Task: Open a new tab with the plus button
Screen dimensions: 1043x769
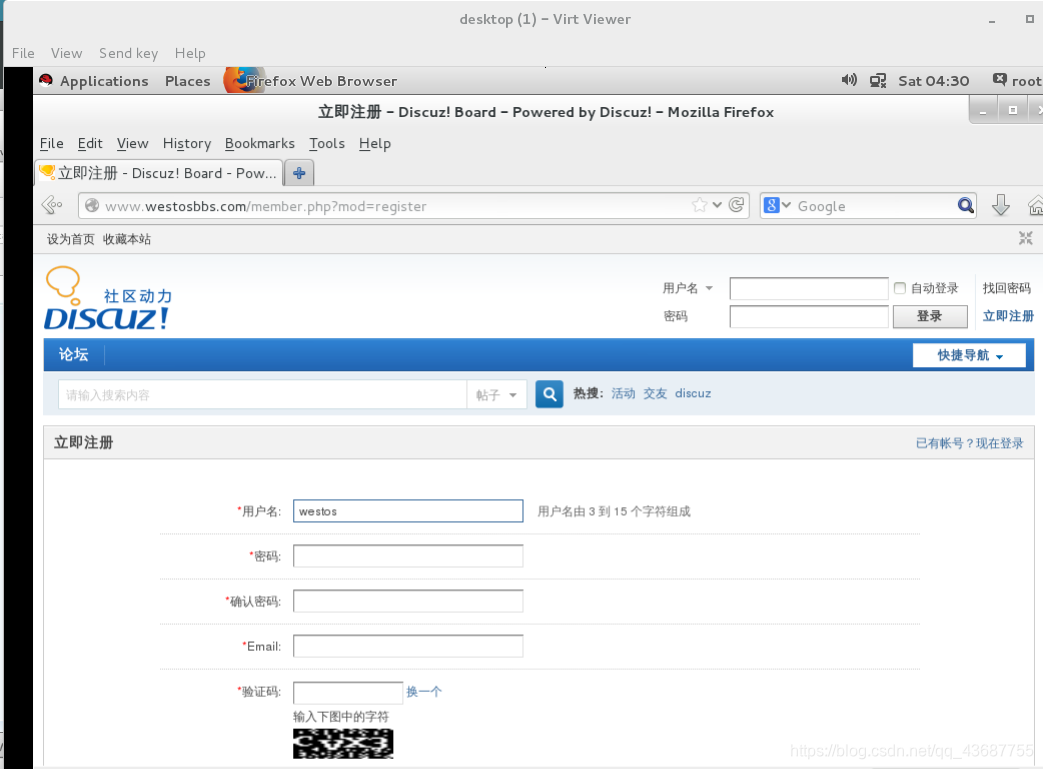Action: pyautogui.click(x=299, y=173)
